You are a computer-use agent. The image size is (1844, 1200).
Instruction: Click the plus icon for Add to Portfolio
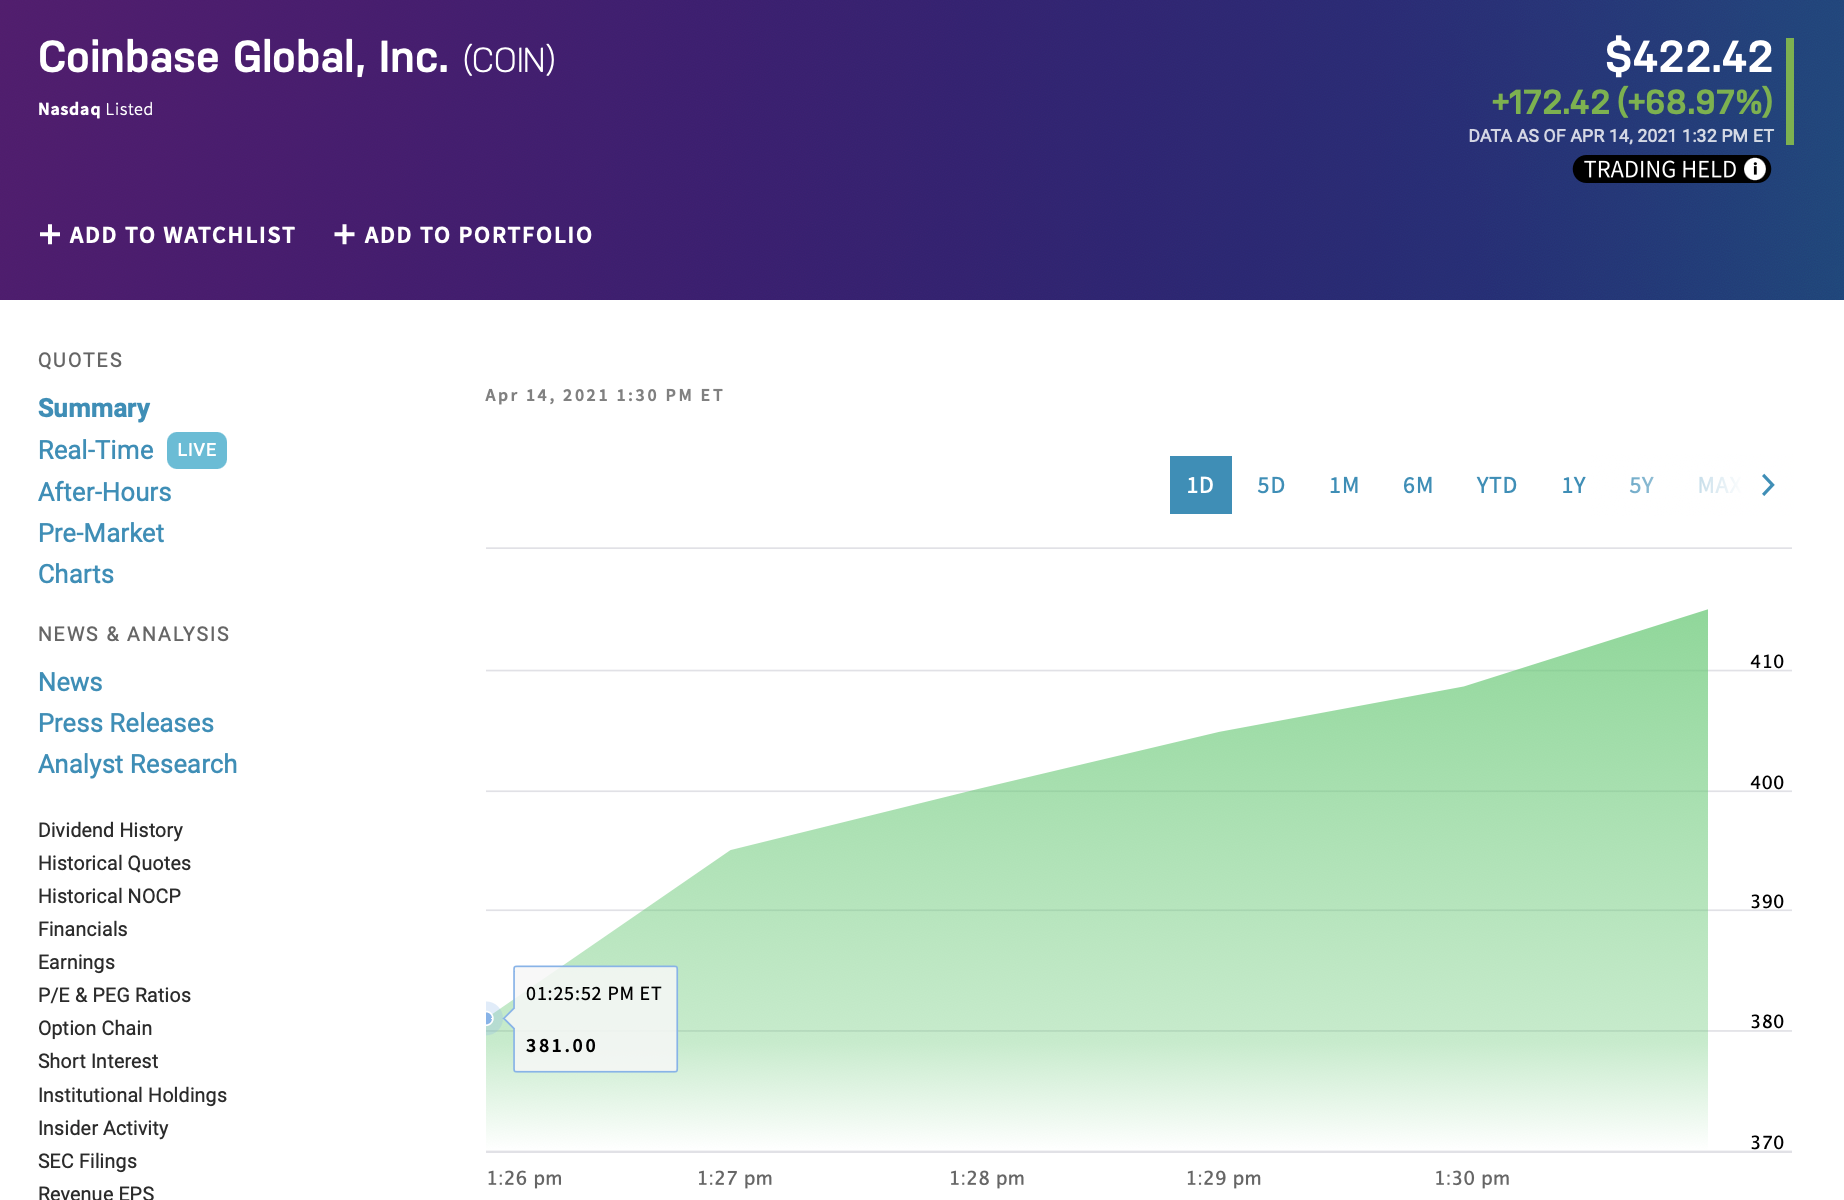(x=344, y=234)
